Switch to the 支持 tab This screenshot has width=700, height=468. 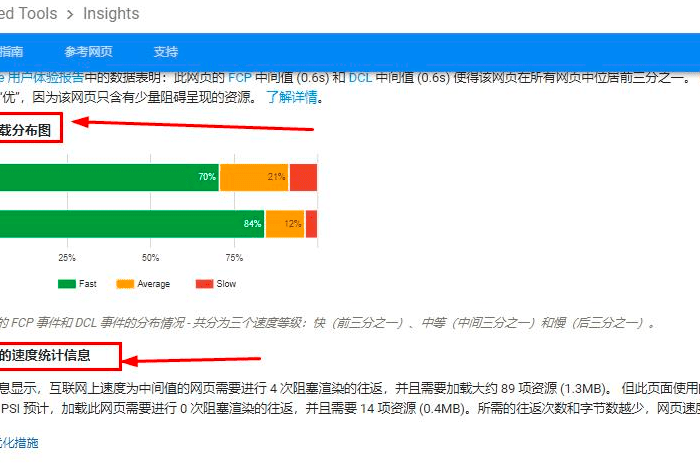coord(166,52)
